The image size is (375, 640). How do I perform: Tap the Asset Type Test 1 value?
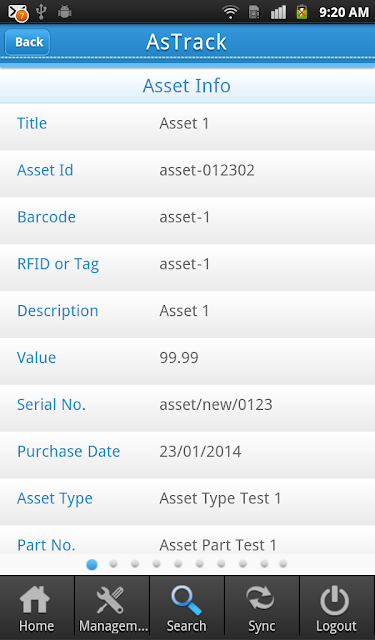[220, 498]
